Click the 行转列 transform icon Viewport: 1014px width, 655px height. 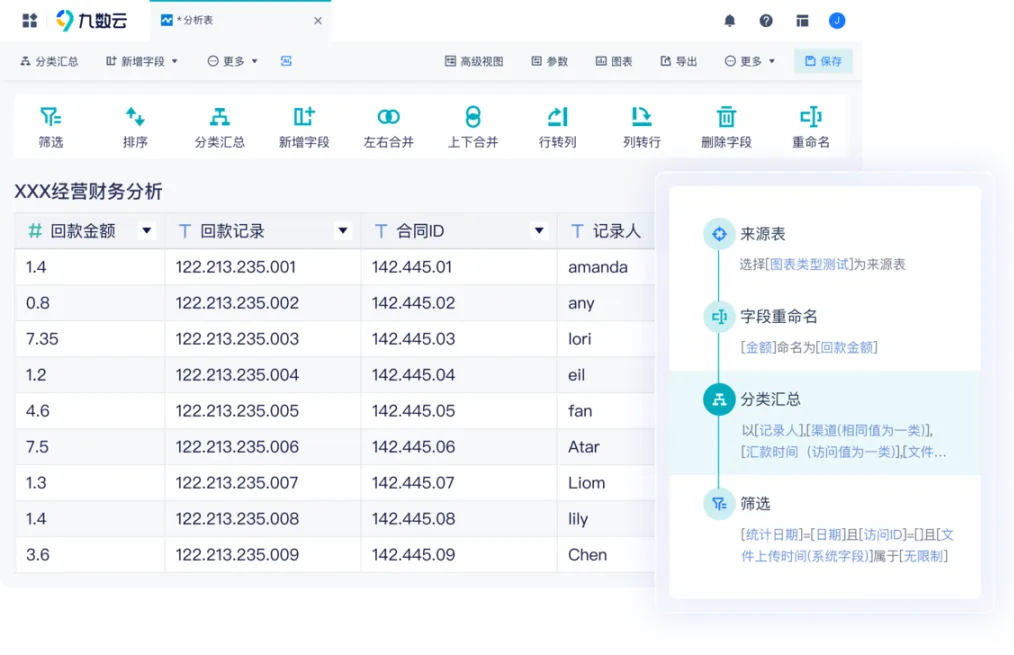click(x=557, y=118)
